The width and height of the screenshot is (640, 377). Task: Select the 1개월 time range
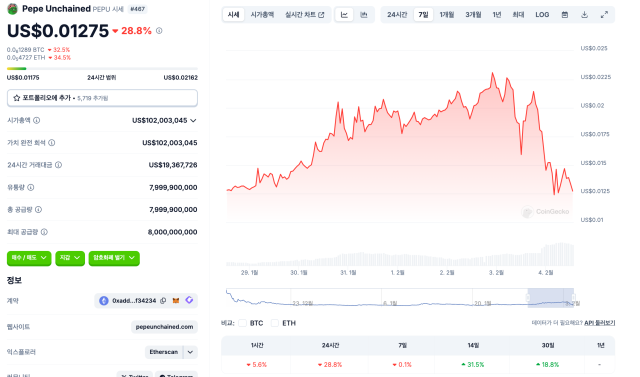click(447, 15)
